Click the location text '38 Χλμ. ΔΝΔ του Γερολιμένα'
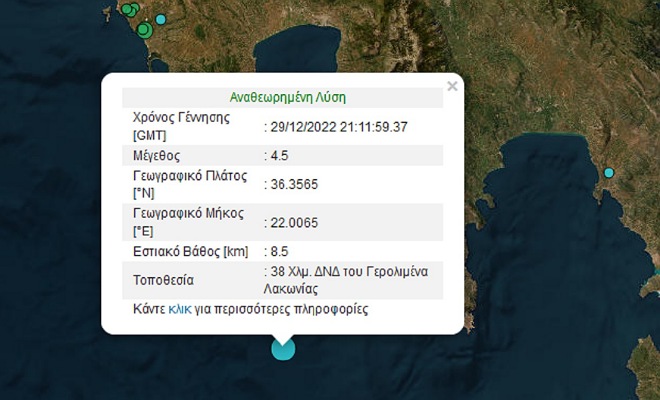The image size is (660, 400). click(x=349, y=272)
